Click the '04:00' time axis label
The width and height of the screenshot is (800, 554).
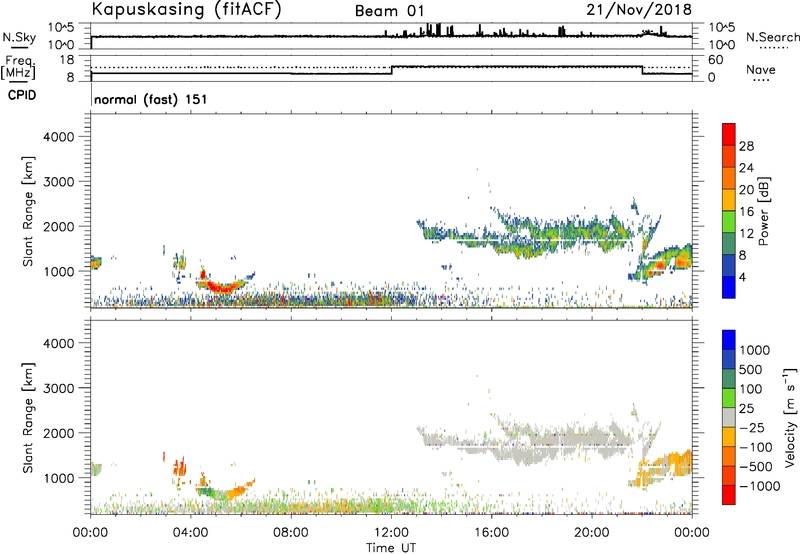tap(191, 533)
